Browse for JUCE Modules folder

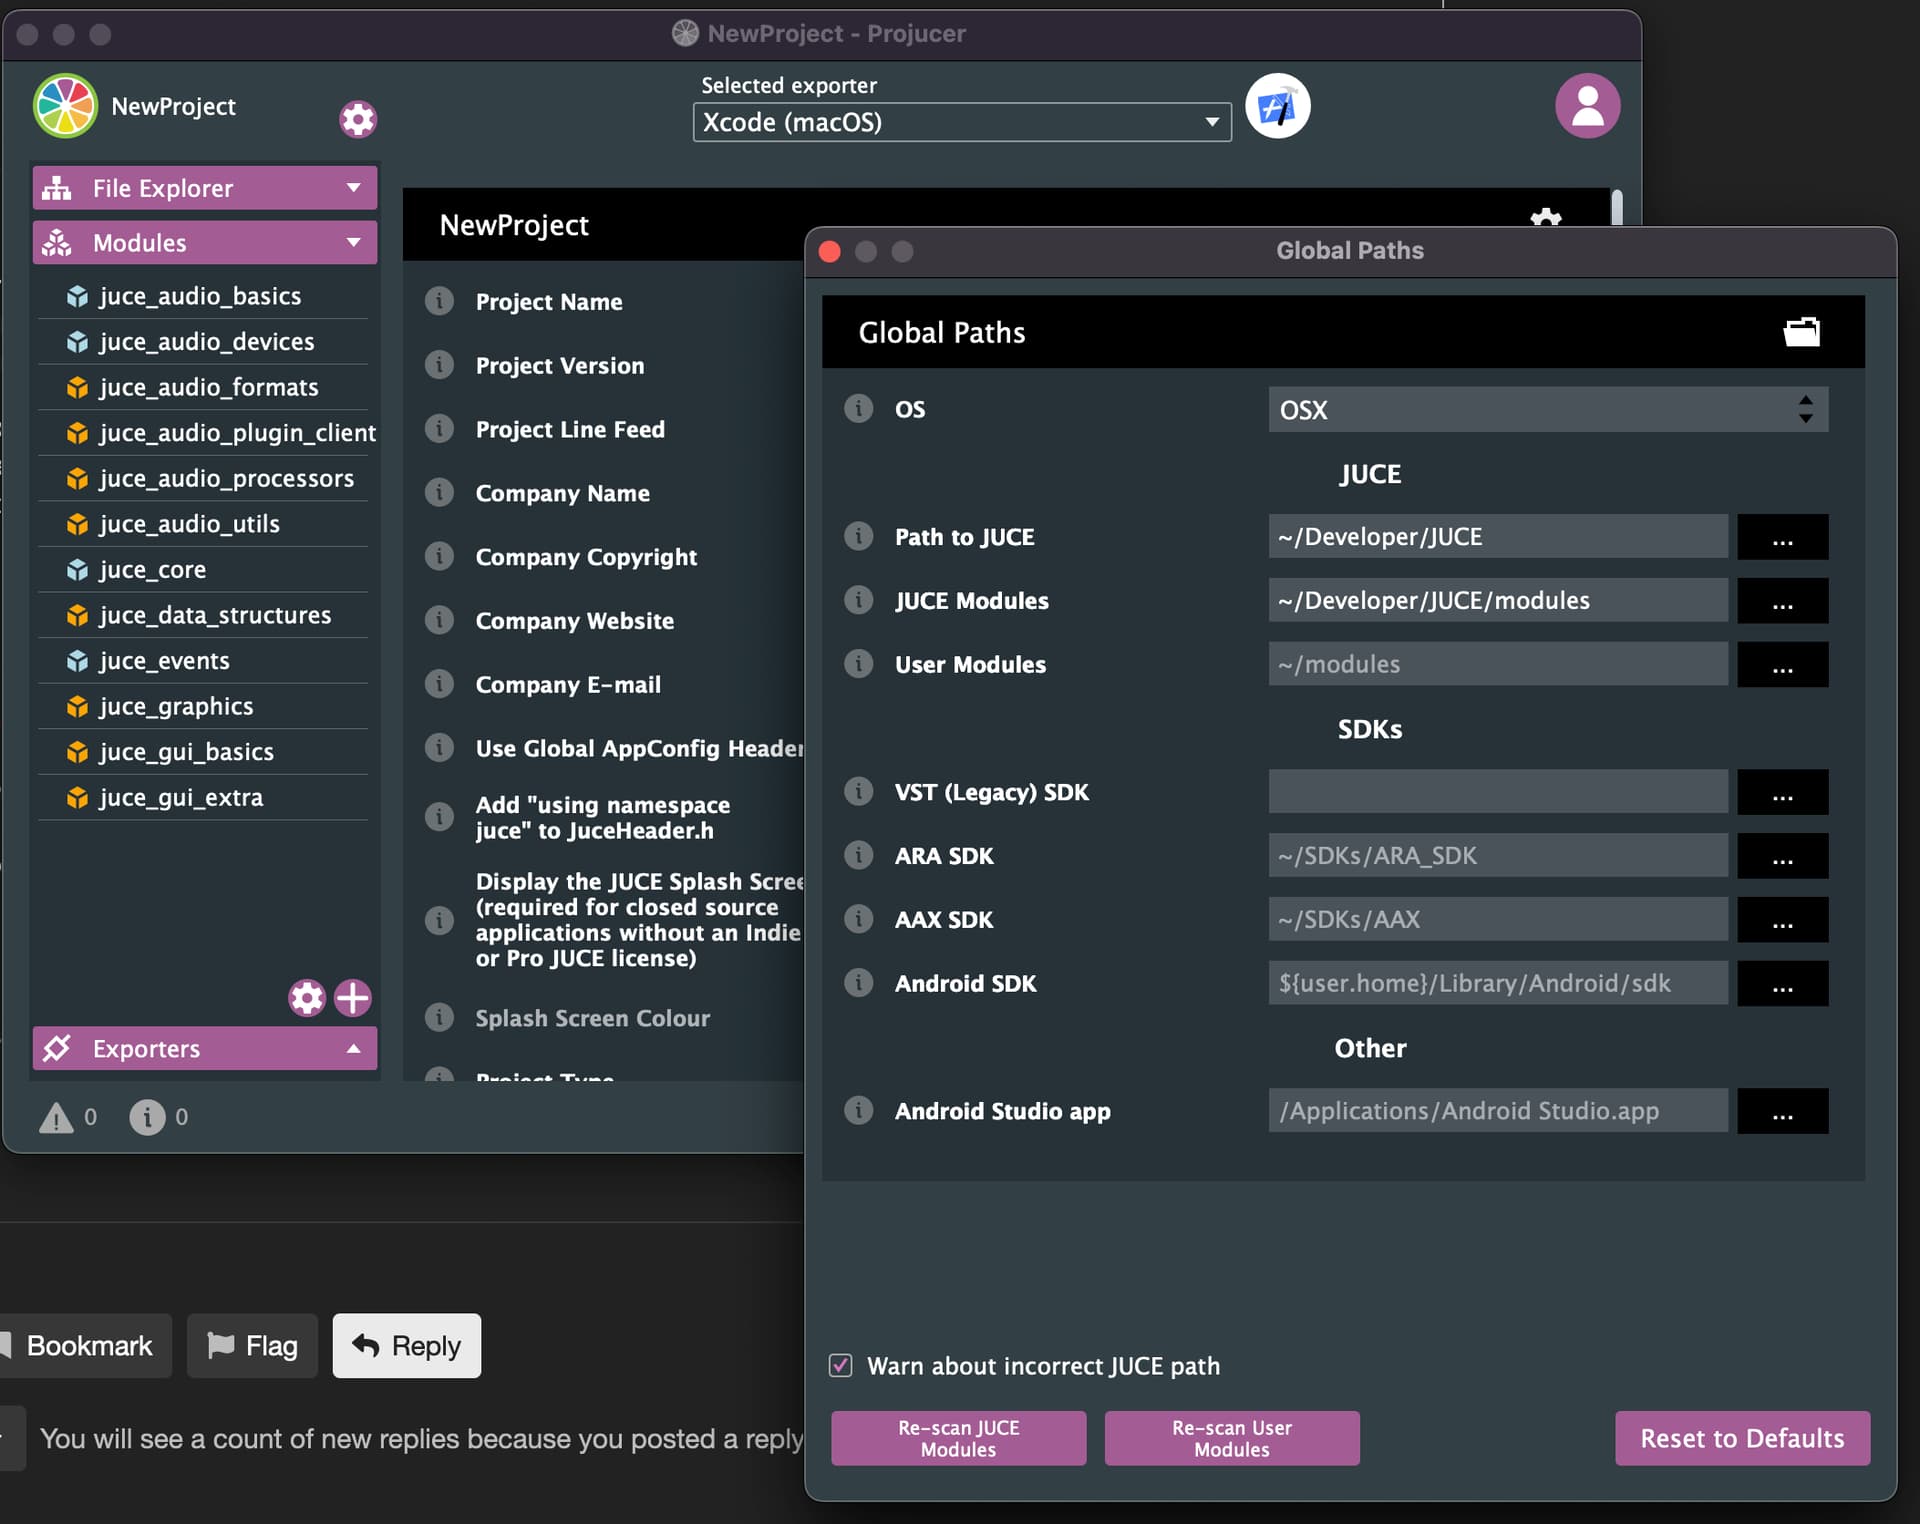point(1783,601)
